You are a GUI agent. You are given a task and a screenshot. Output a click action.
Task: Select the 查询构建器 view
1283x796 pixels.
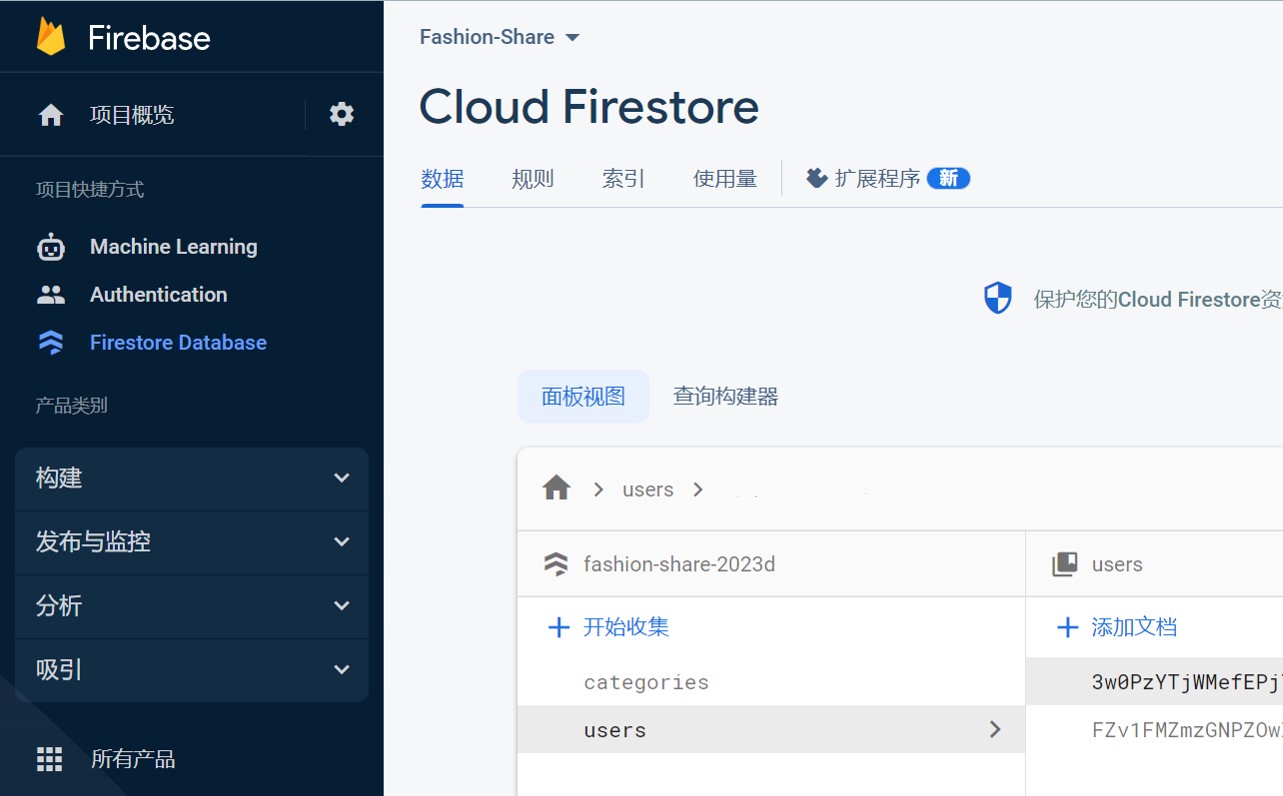point(725,396)
